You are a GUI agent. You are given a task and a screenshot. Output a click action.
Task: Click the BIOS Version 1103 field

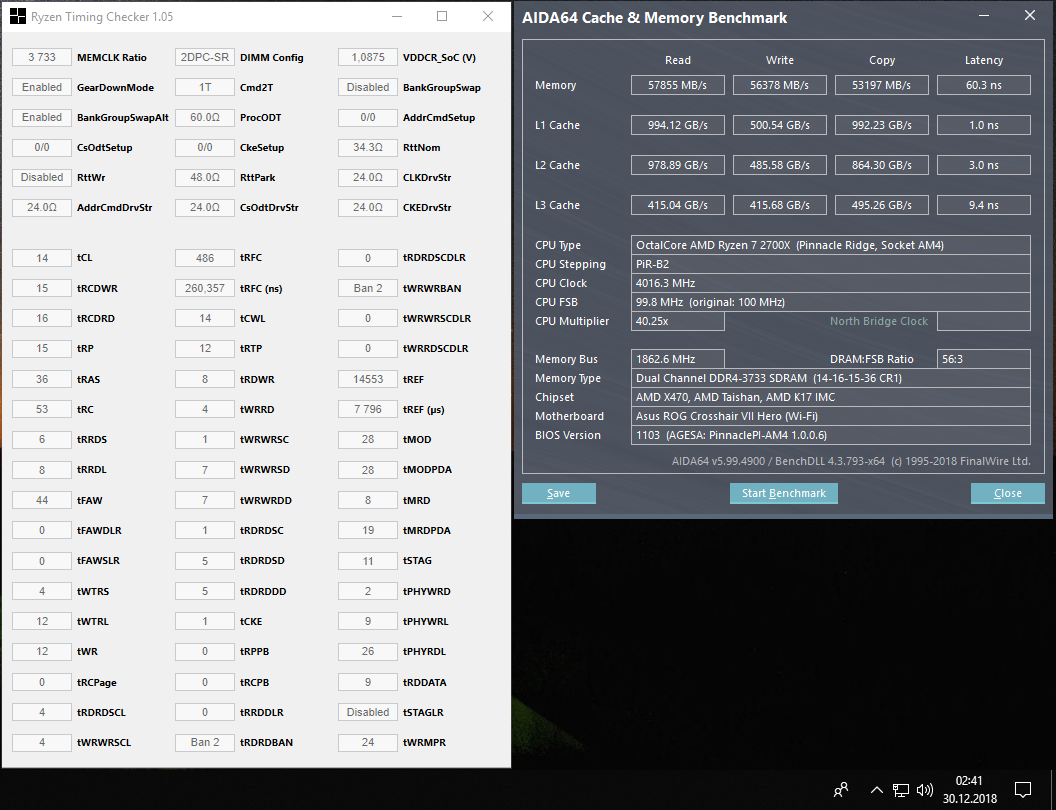830,435
